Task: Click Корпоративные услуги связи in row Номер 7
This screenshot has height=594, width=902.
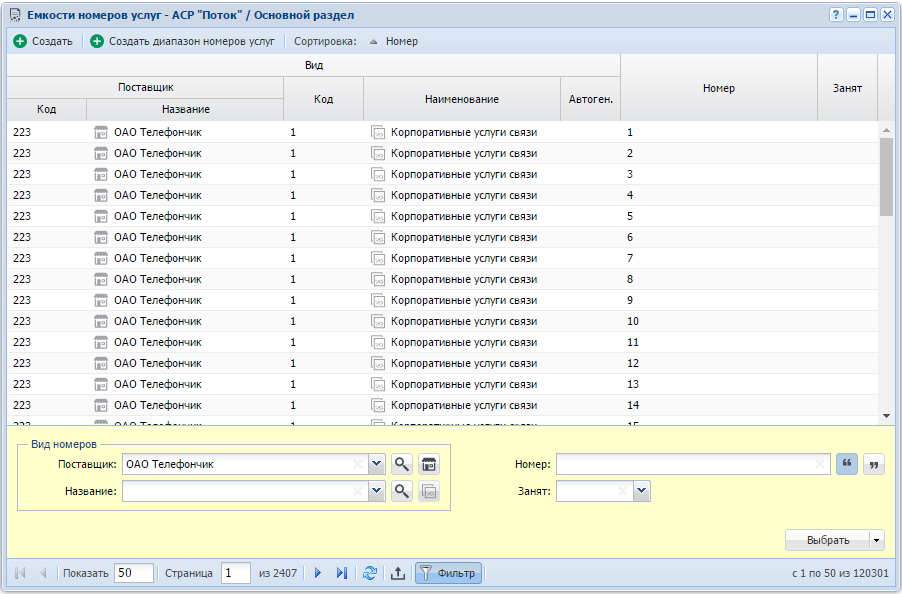Action: (464, 258)
